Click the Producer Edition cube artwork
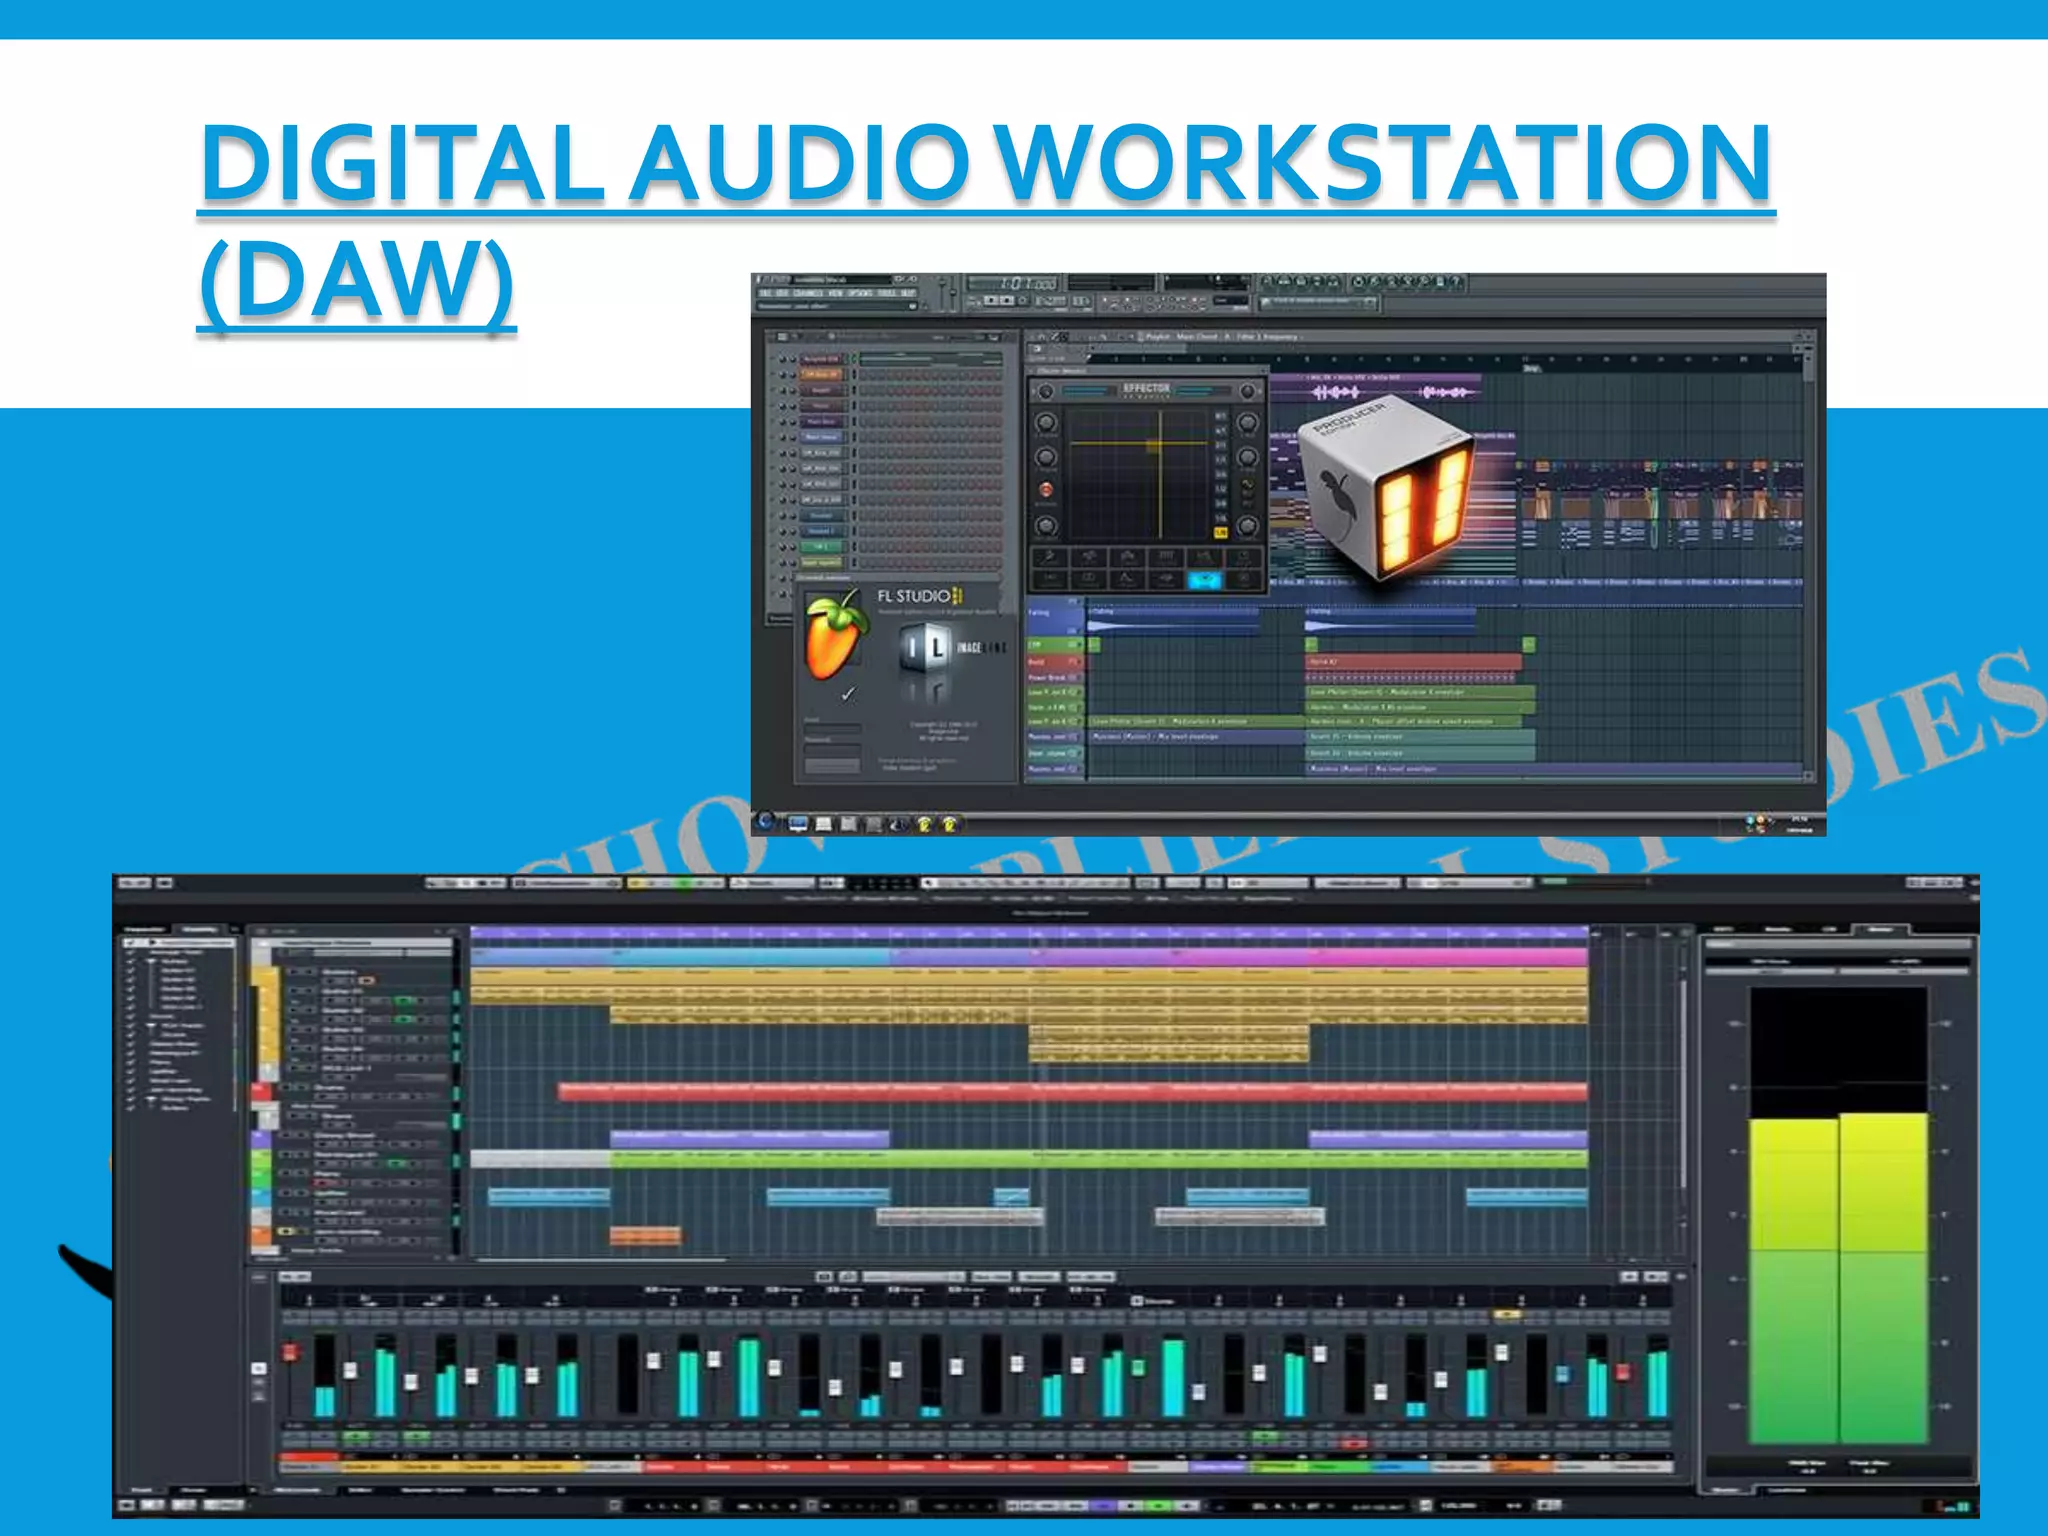The height and width of the screenshot is (1536, 2048). click(x=1386, y=490)
